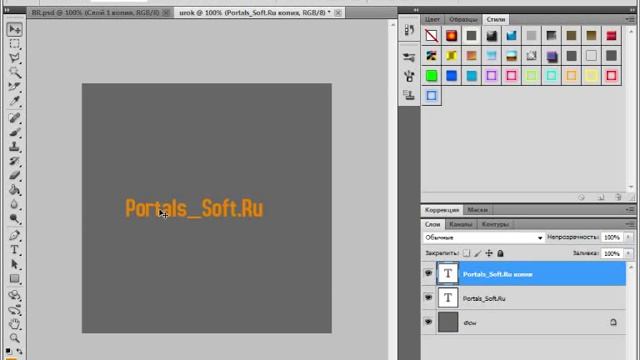Hide the Portals_Soft.Ru копия layer
The width and height of the screenshot is (640, 360).
[429, 273]
